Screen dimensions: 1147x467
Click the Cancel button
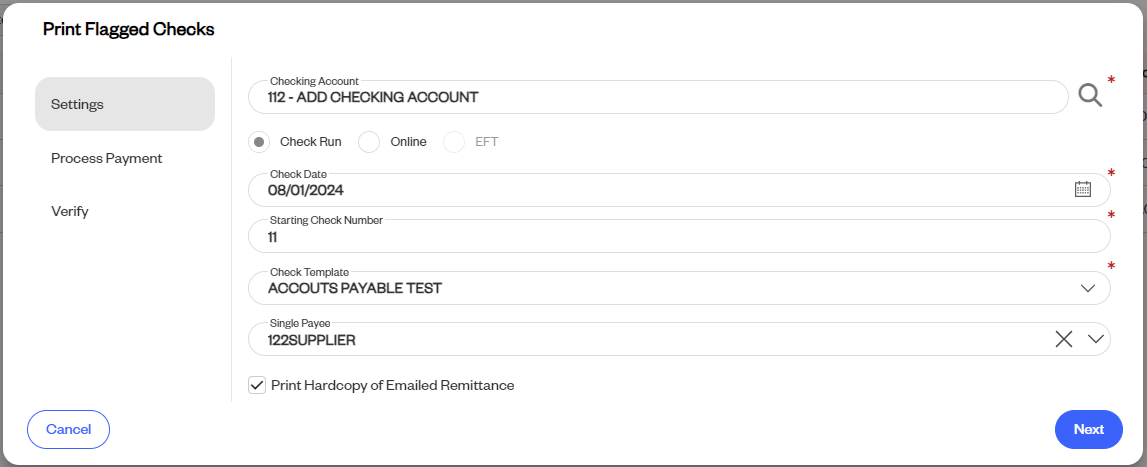(68, 430)
